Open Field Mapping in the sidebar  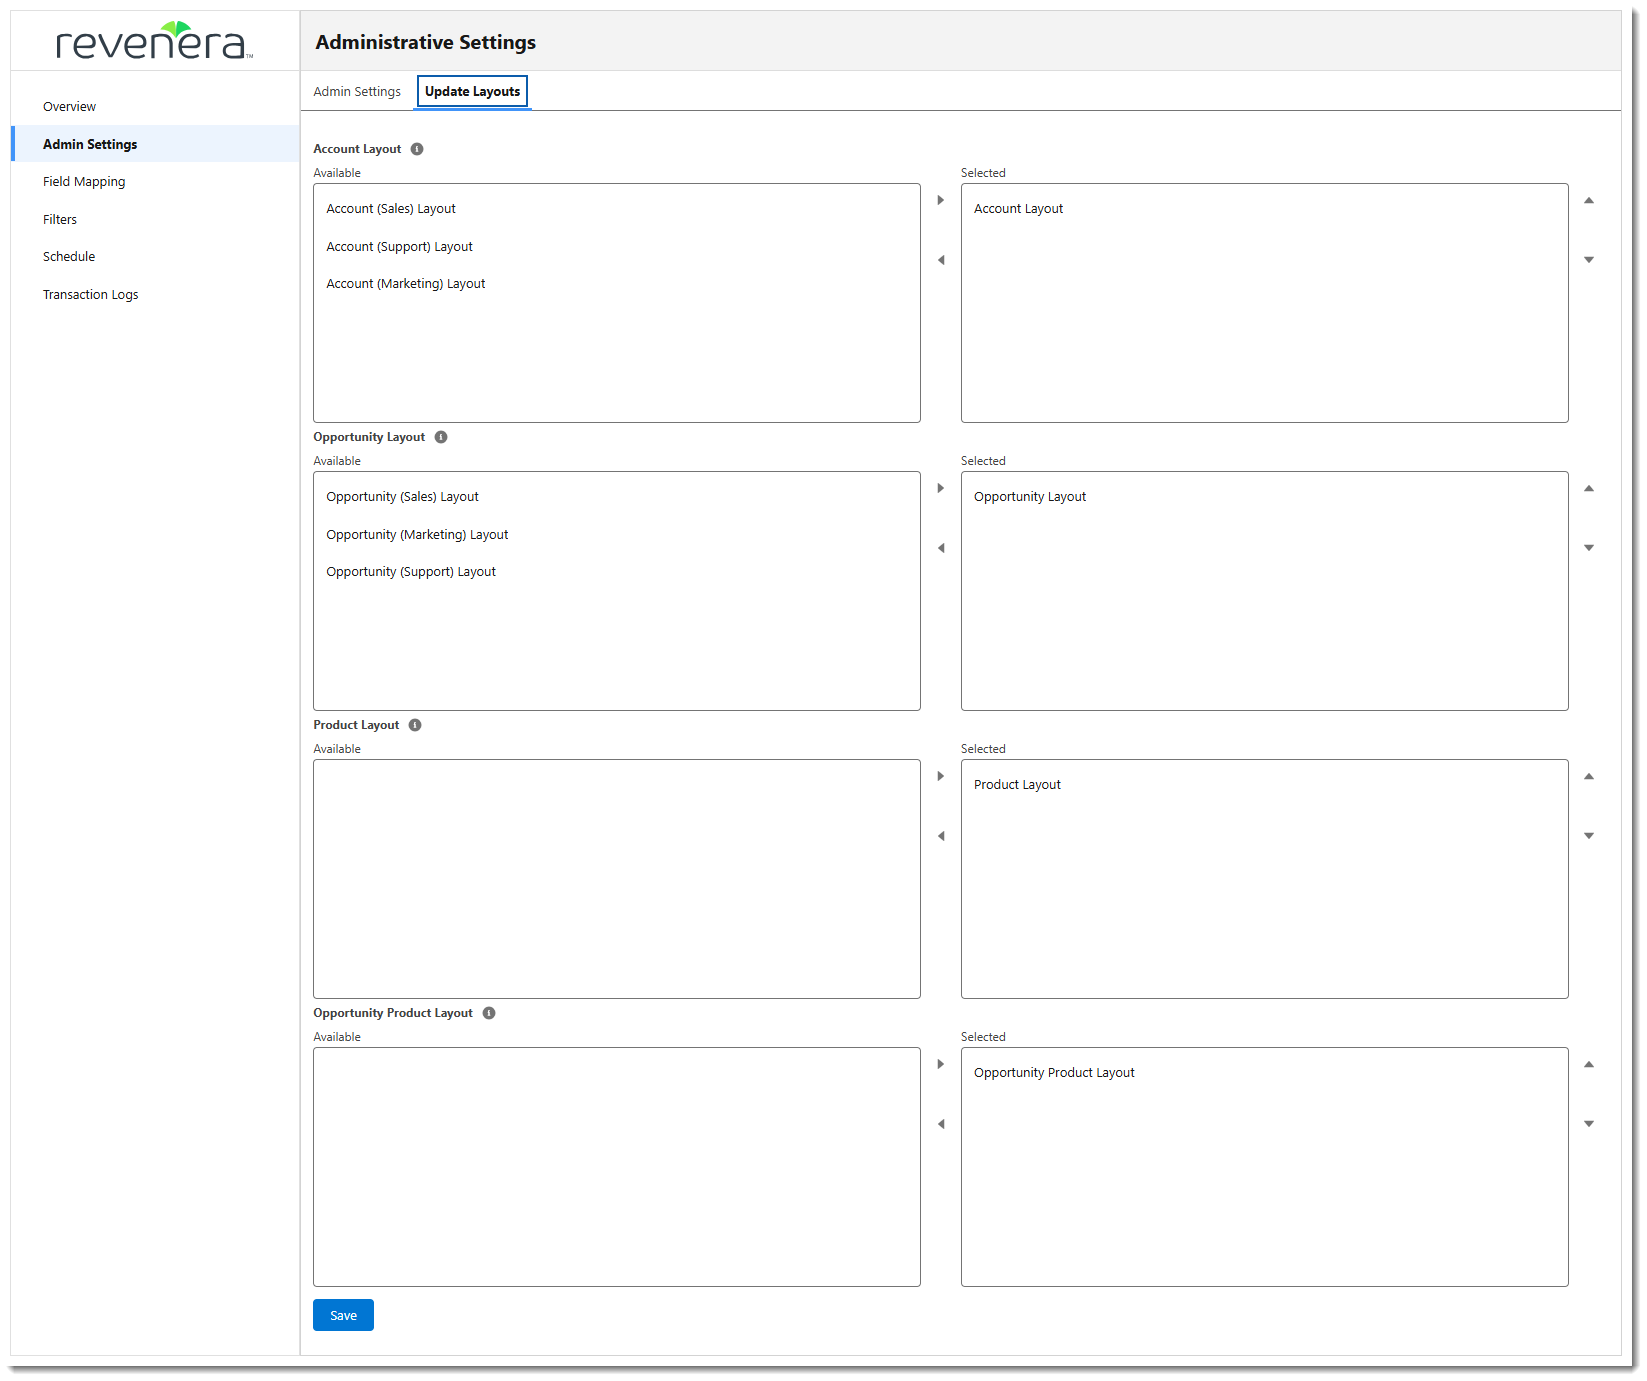(84, 182)
